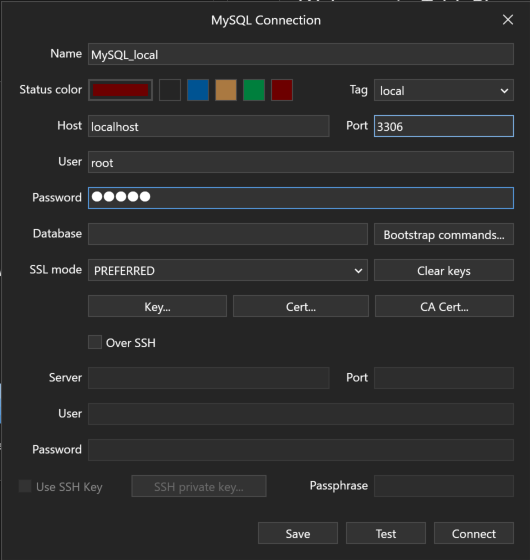The height and width of the screenshot is (560, 530).
Task: Pick the blue status color swatch
Action: point(198,90)
